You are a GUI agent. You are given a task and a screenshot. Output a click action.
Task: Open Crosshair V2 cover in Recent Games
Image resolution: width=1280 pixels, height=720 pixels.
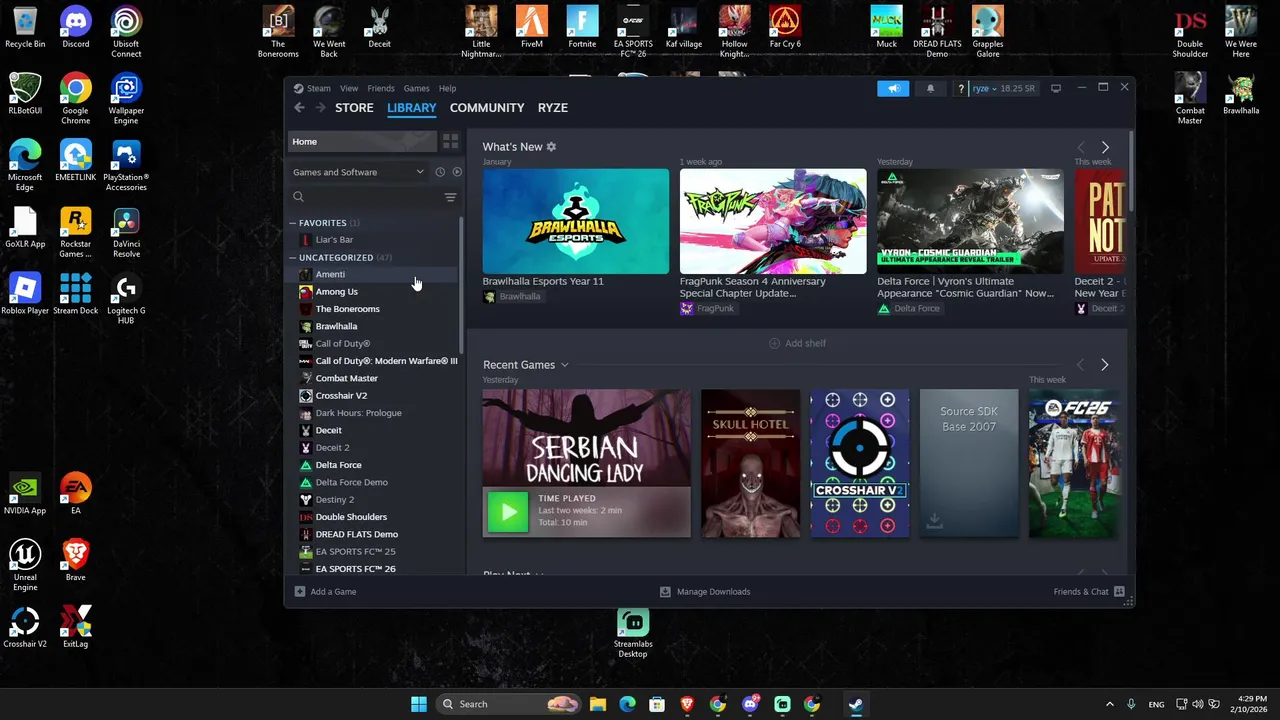click(x=860, y=463)
